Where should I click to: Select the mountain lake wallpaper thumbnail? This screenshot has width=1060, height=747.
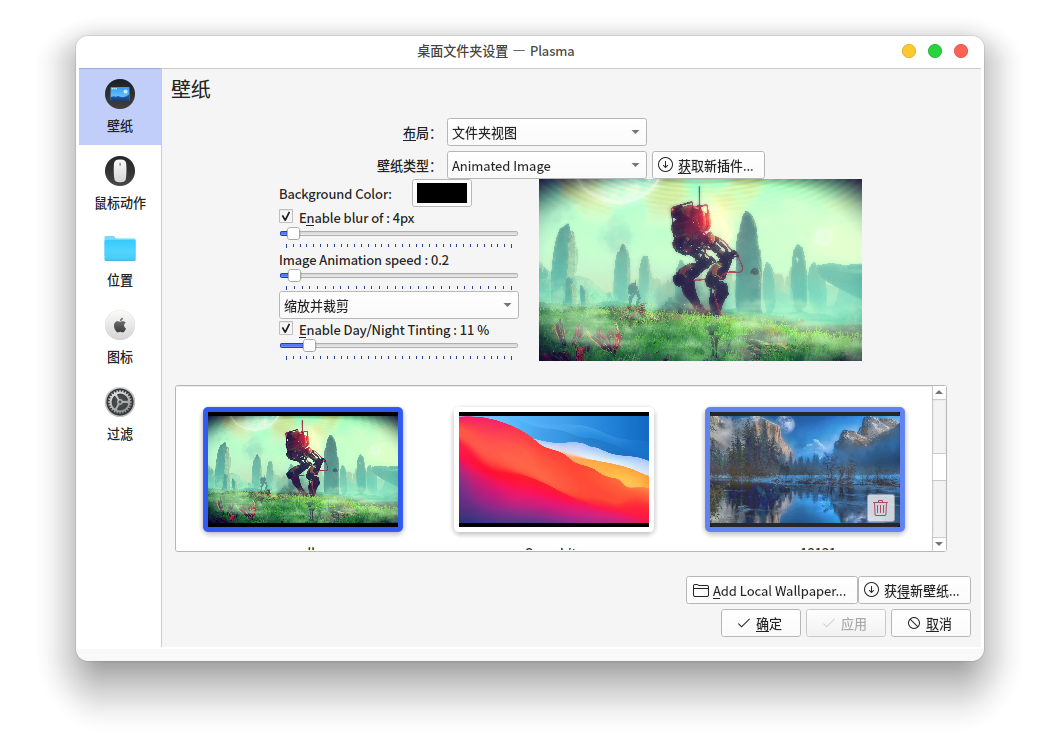point(804,469)
